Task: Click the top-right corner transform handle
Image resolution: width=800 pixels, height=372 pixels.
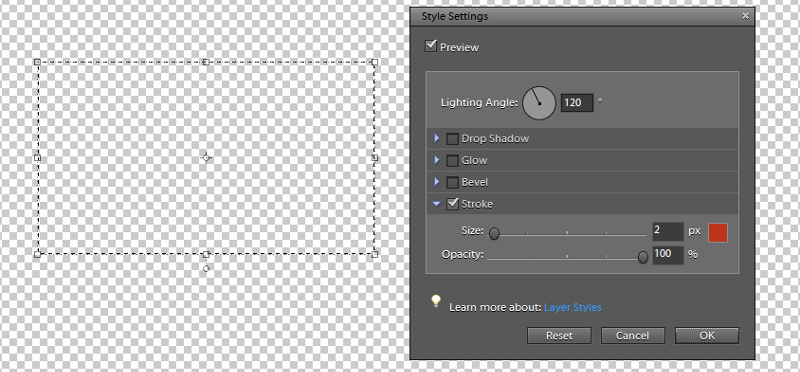Action: tap(374, 62)
